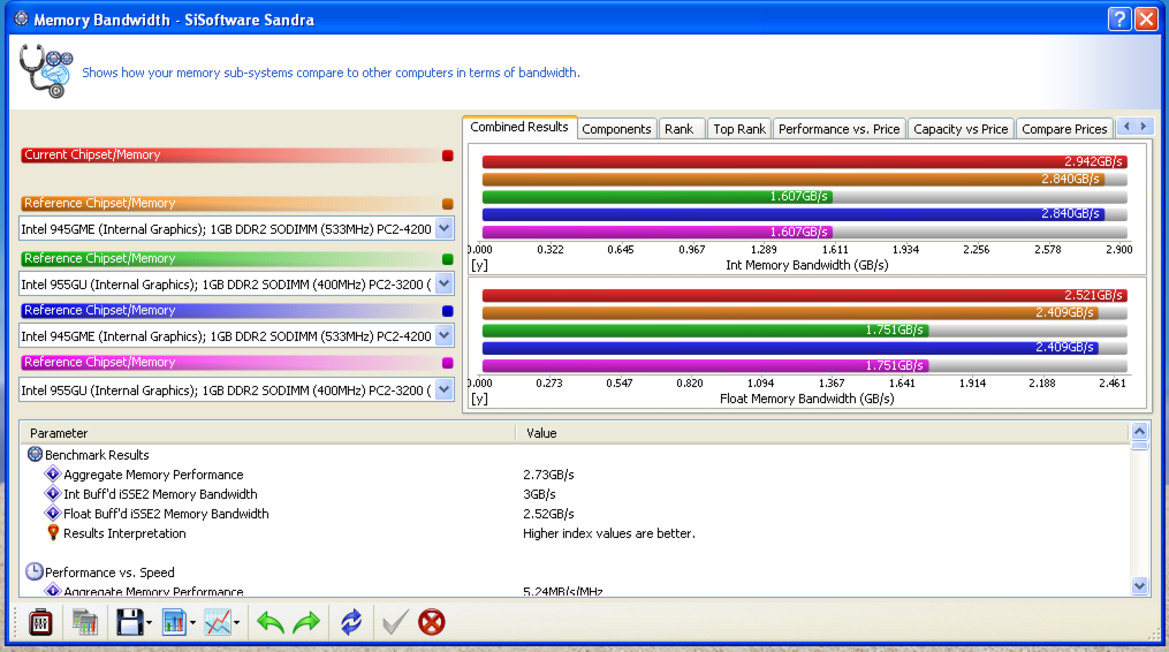Click the grey checkmark OK icon

point(394,621)
